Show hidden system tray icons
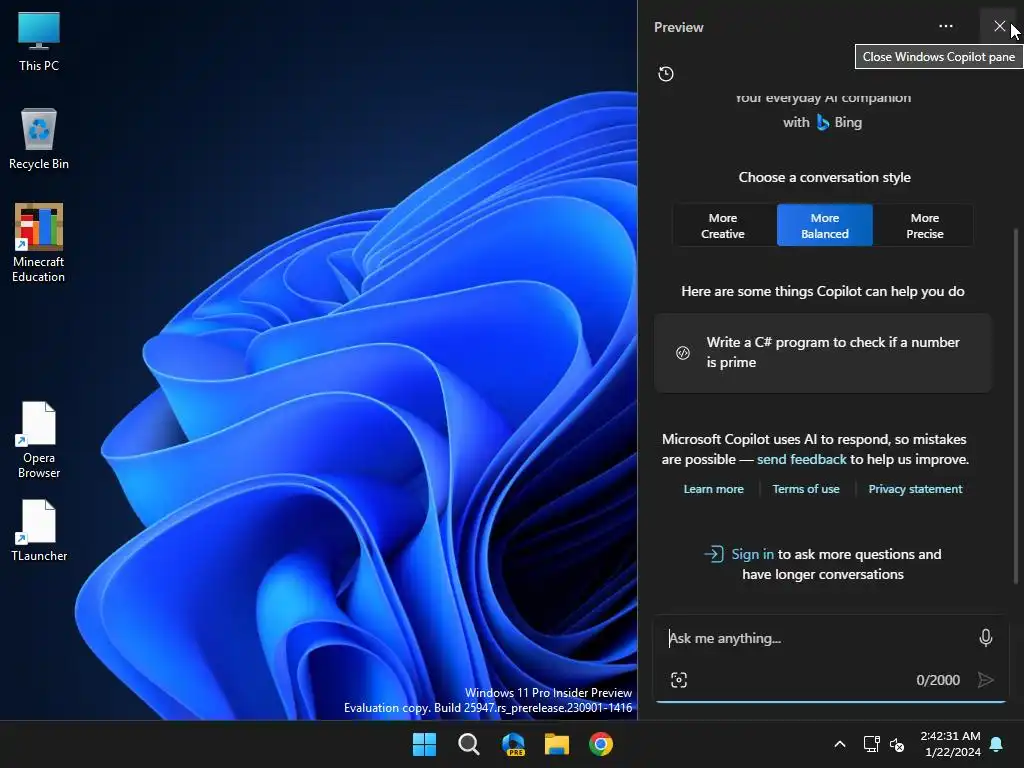Viewport: 1024px width, 768px height. click(x=840, y=744)
